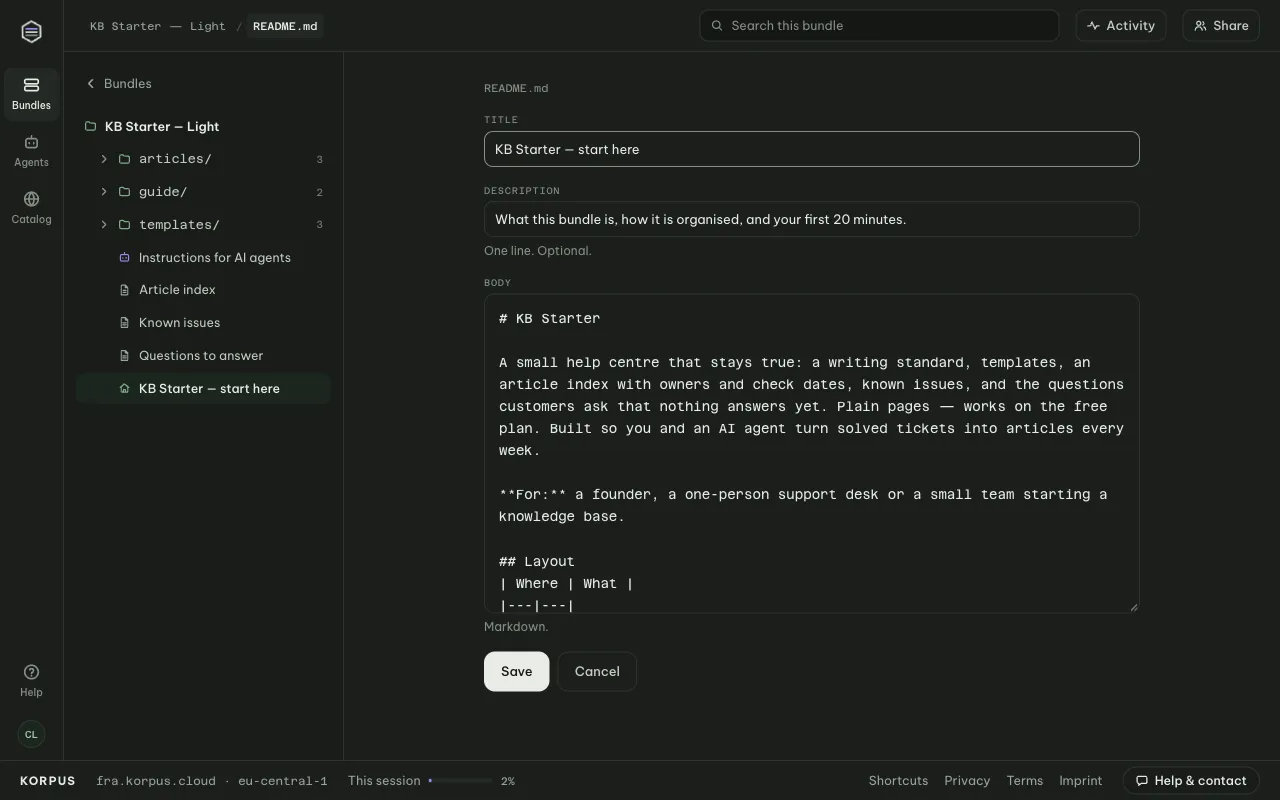This screenshot has height=800, width=1280.
Task: Open the Activity panel
Action: 1121,26
